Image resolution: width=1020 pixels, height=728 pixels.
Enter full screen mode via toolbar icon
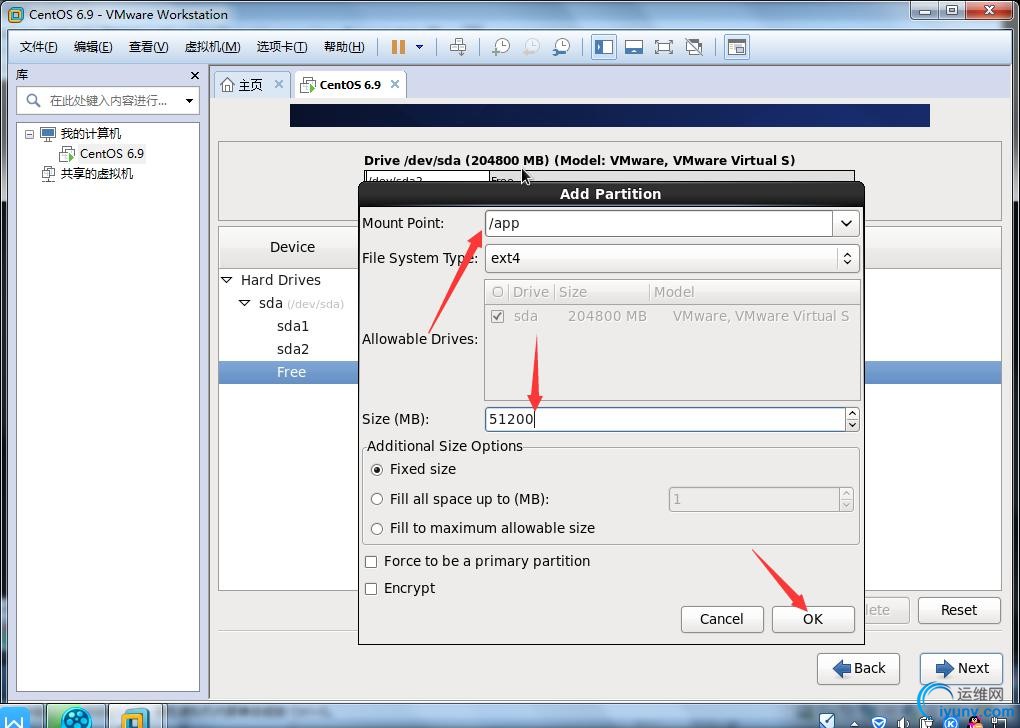(x=664, y=47)
